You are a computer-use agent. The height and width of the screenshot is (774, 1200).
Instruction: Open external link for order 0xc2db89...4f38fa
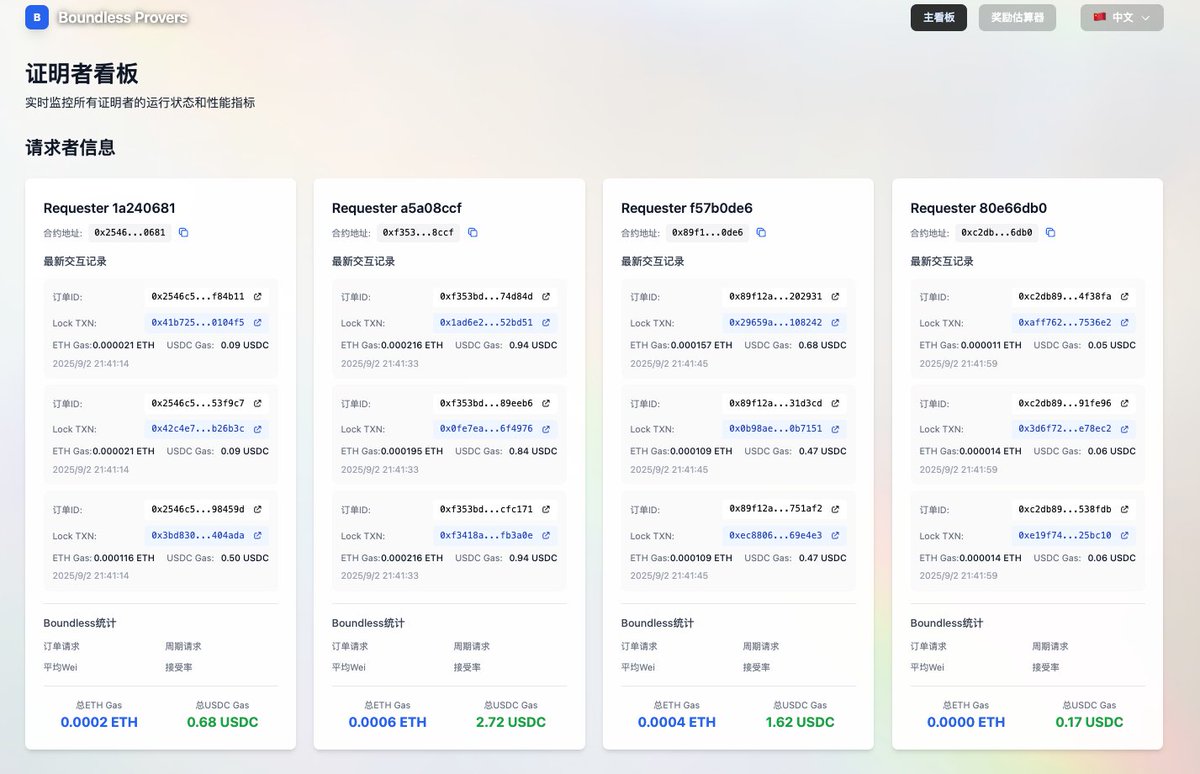pyautogui.click(x=1124, y=297)
